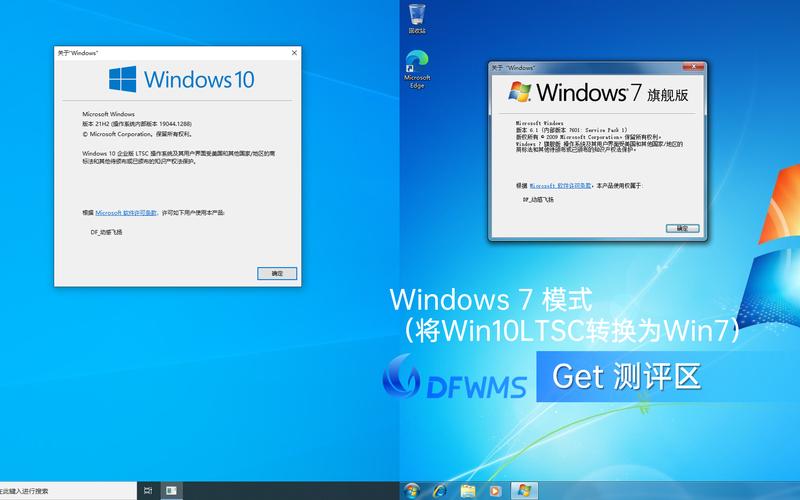800x500 pixels.
Task: Select the active winver icon on Win7 taskbar
Action: [x=524, y=491]
